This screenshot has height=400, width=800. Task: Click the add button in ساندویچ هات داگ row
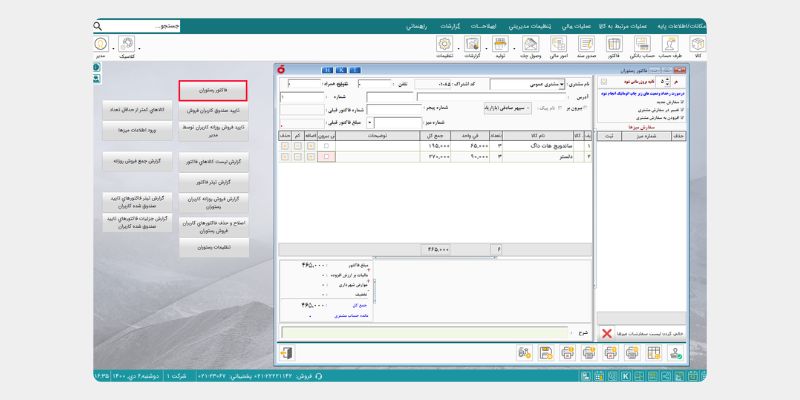point(311,146)
